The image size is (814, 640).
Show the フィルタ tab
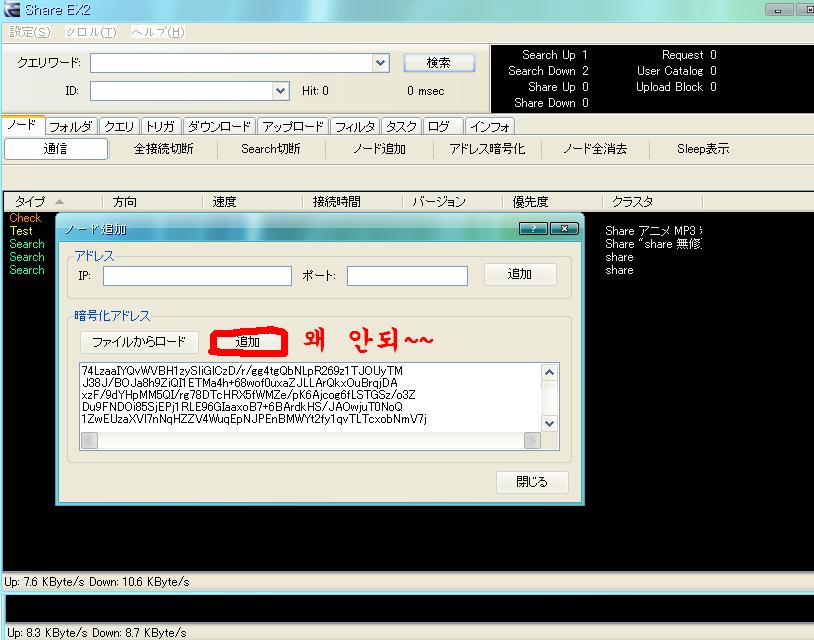click(355, 127)
